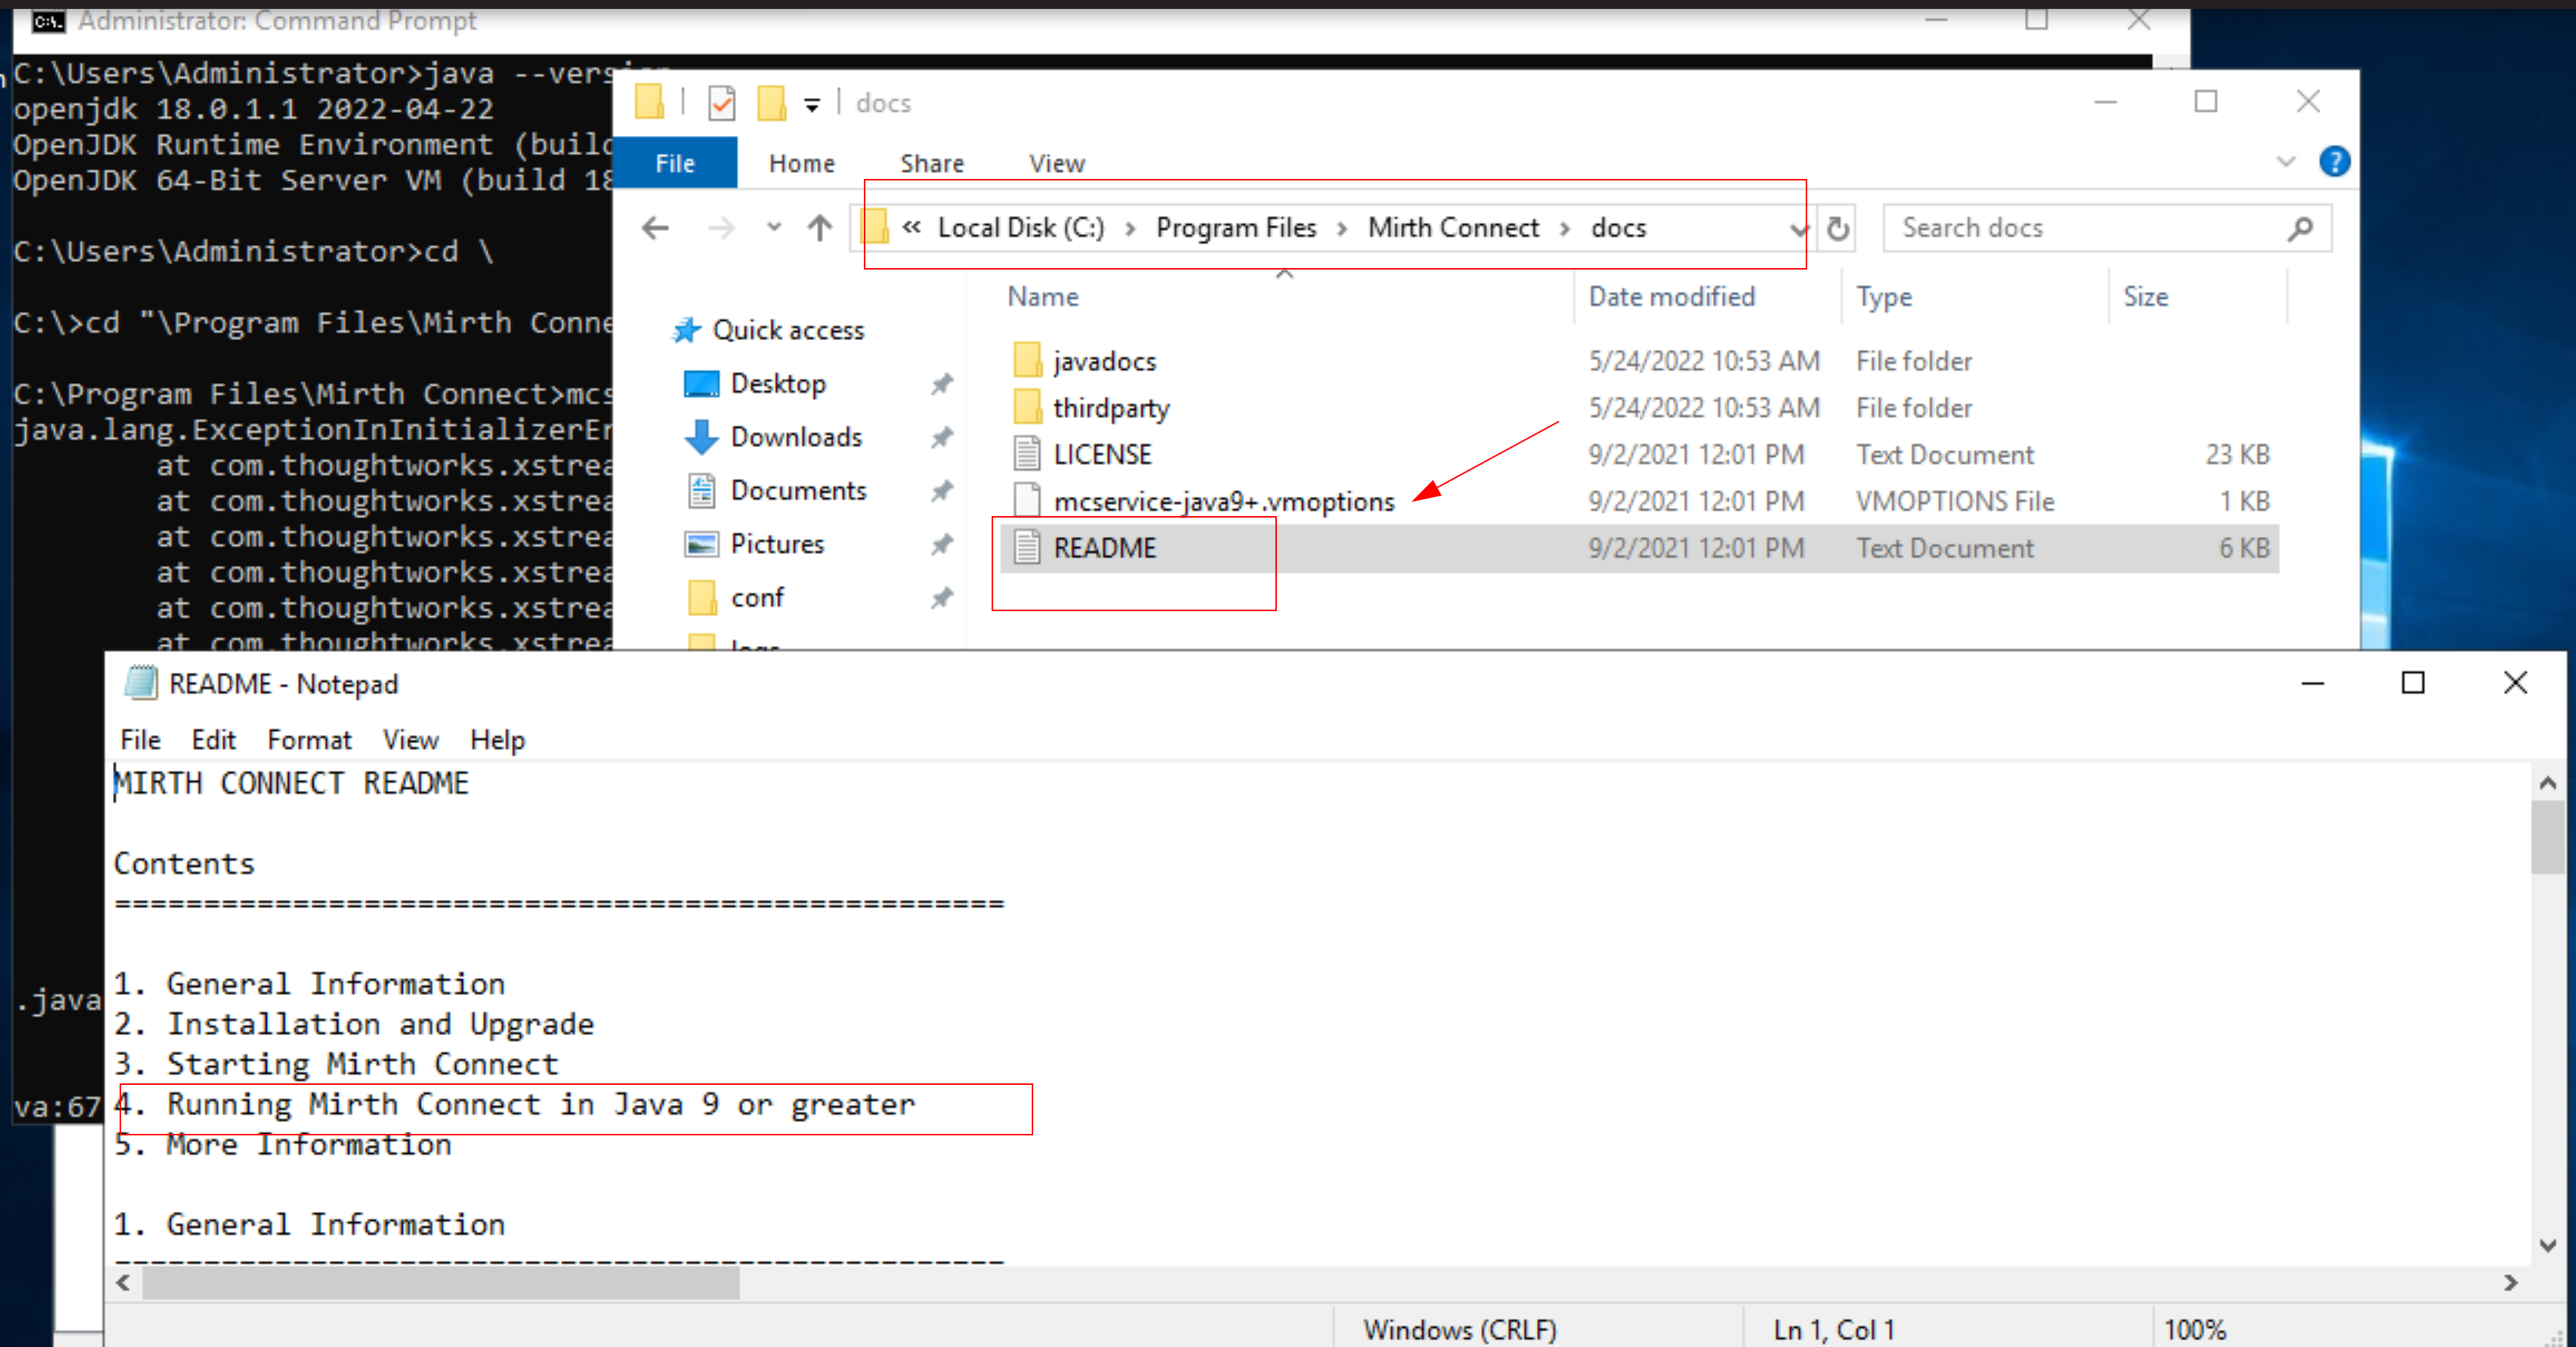
Task: Select the mcservice-java9+.vmoptions file
Action: click(1222, 502)
